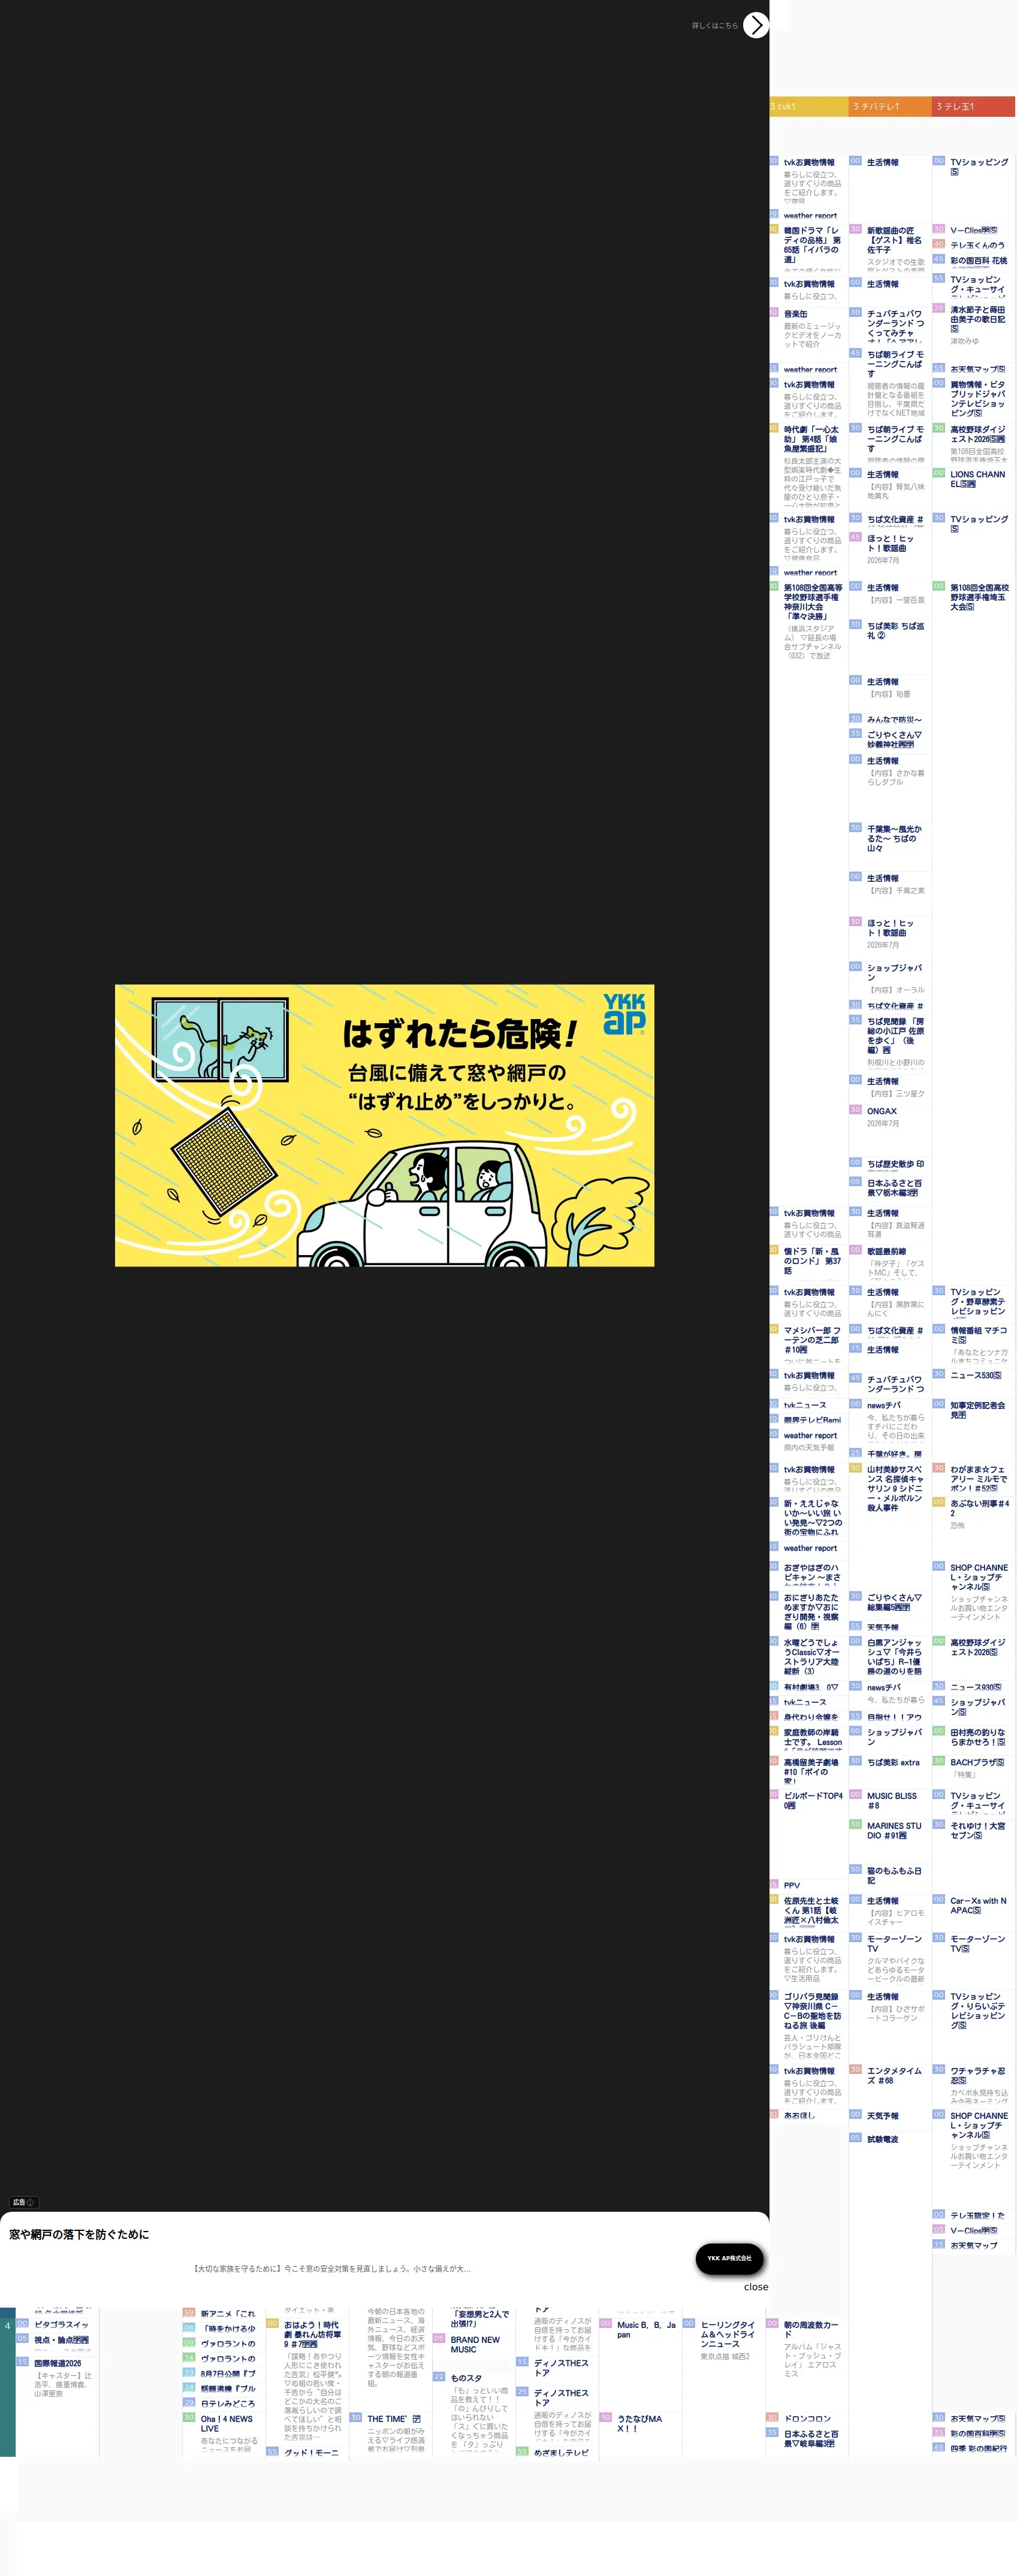Image resolution: width=1017 pixels, height=2576 pixels.
Task: Open the 詳しくはこちら link
Action: [714, 26]
